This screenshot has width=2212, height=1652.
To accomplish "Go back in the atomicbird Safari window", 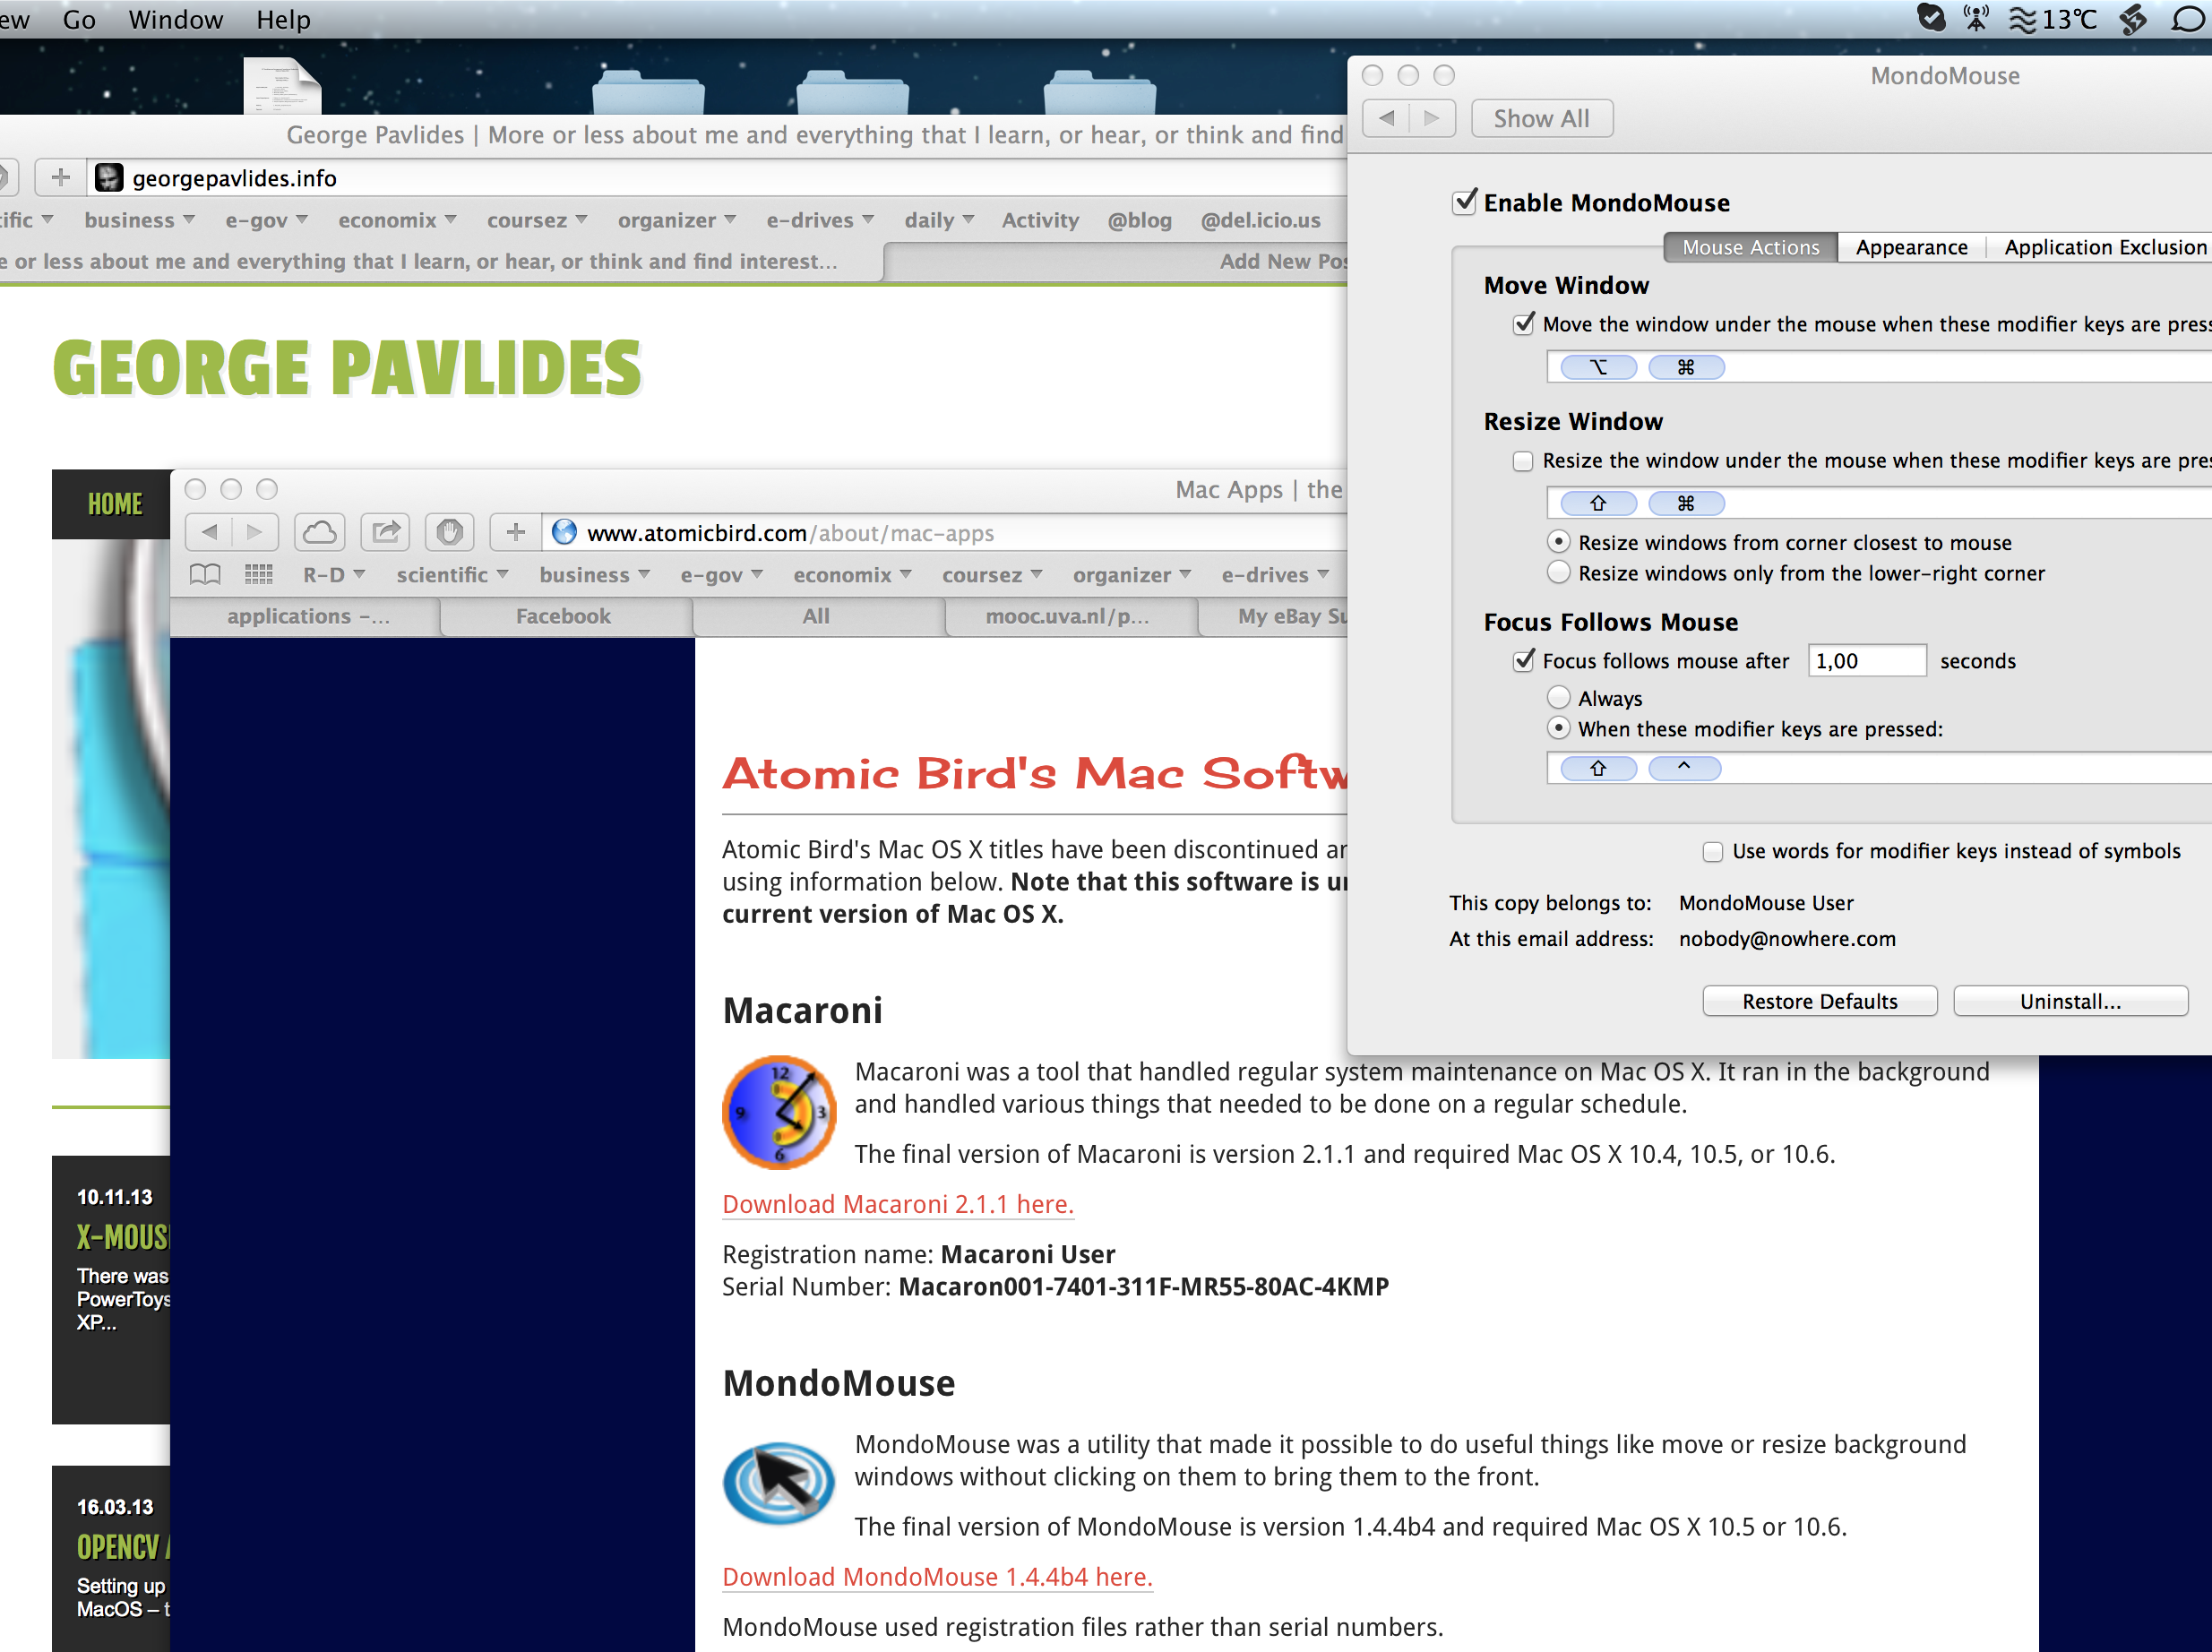I will pyautogui.click(x=209, y=532).
